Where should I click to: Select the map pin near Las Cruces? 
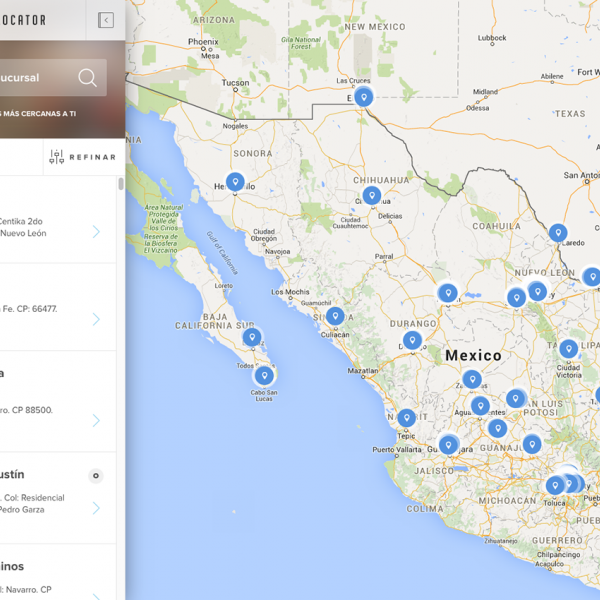click(364, 97)
